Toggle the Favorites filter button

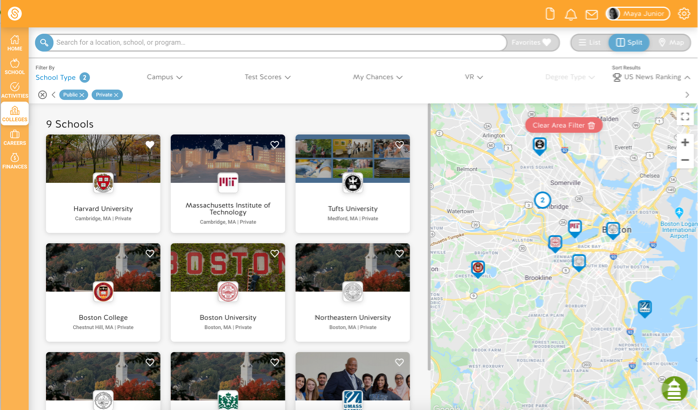pos(532,43)
